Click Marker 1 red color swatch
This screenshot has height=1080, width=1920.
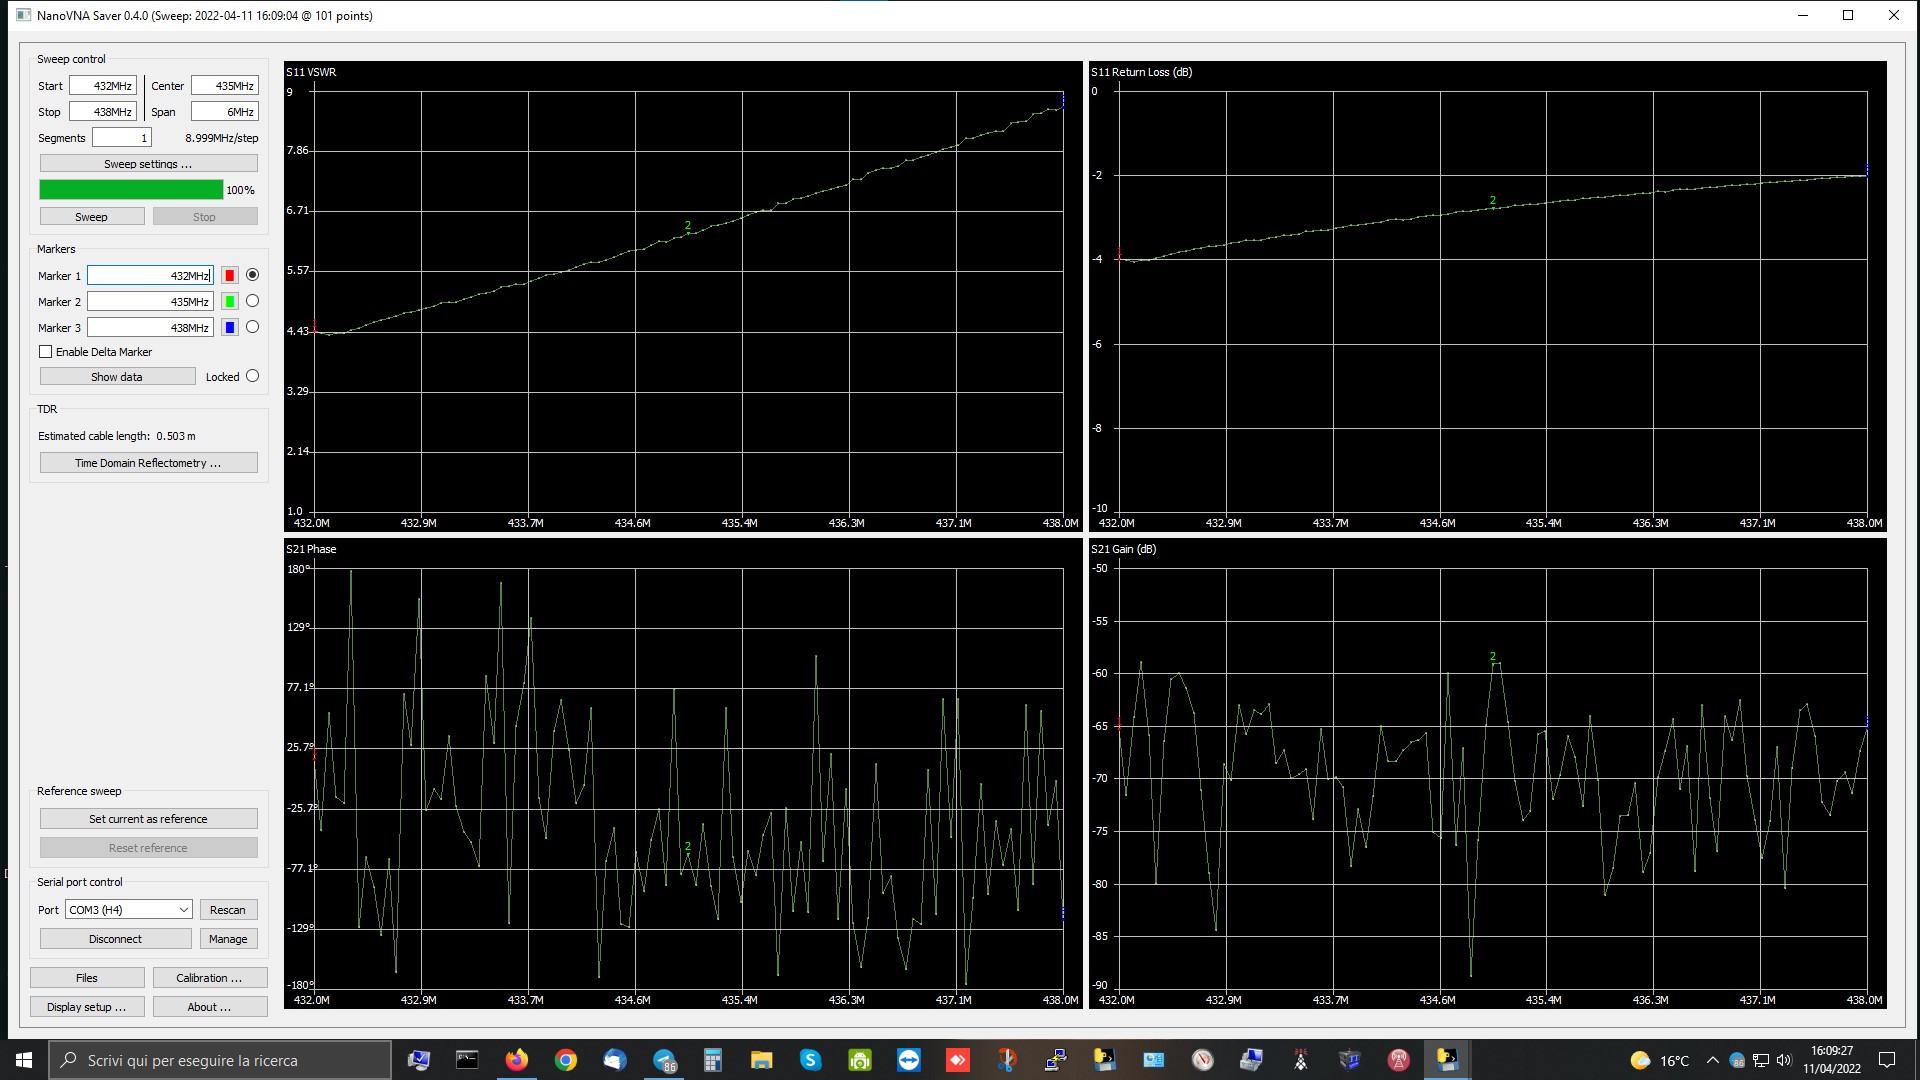(x=230, y=276)
